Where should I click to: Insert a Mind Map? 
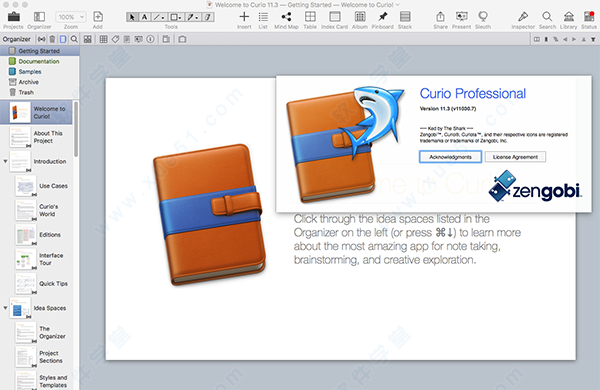click(286, 20)
